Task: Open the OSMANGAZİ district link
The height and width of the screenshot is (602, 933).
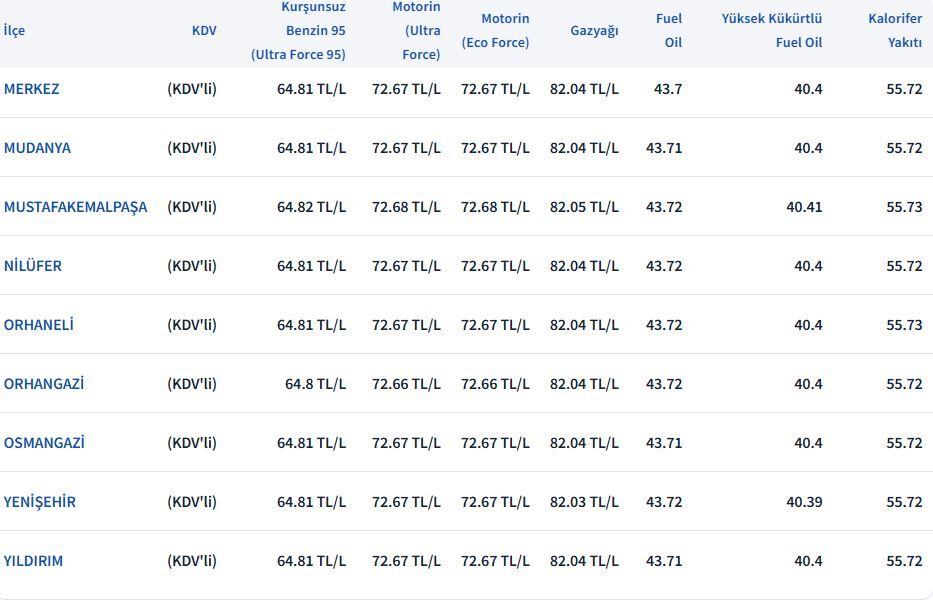Action: tap(44, 443)
